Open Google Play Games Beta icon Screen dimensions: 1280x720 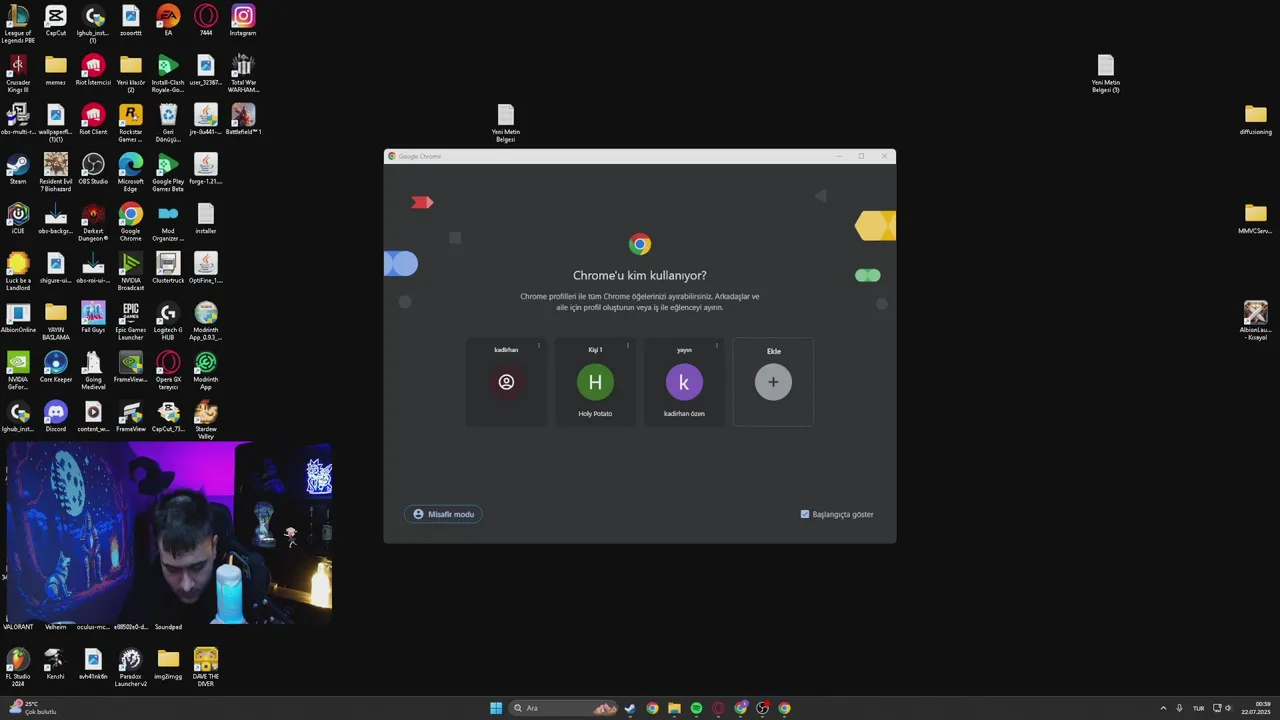(x=168, y=172)
